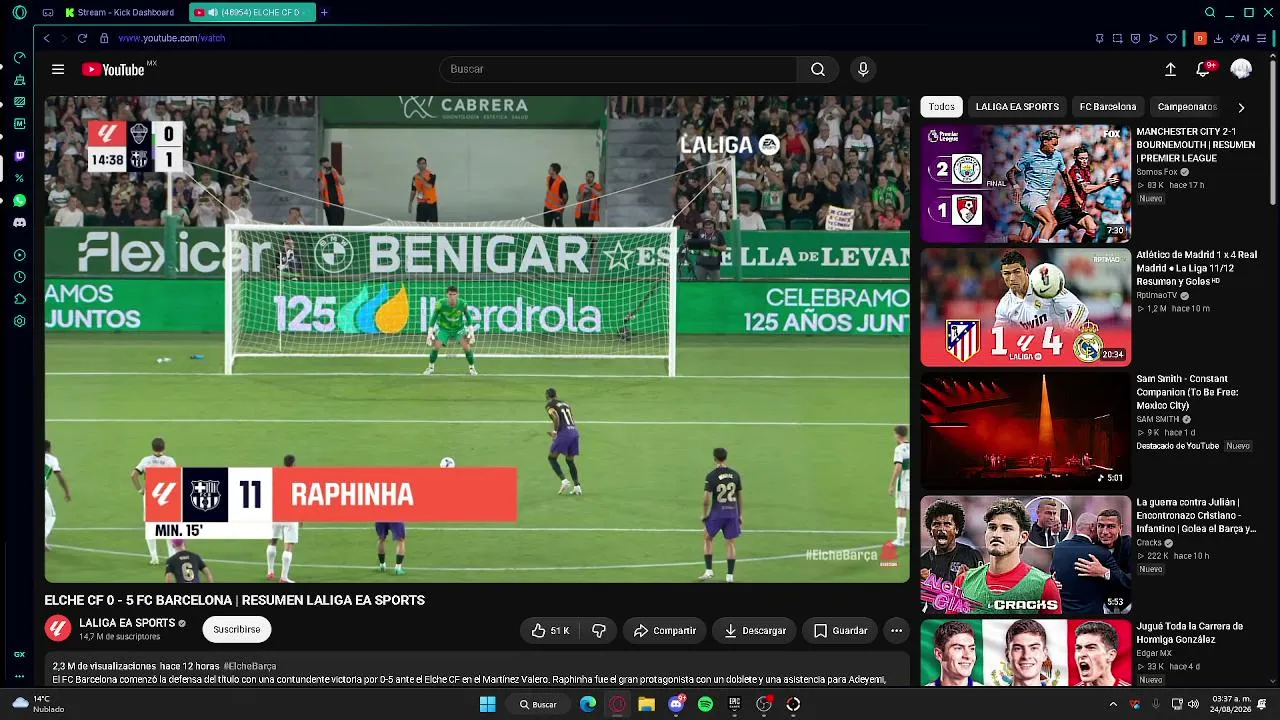Open Jugué Toda la Carrera video title
The height and width of the screenshot is (720, 1280).
(1189, 633)
